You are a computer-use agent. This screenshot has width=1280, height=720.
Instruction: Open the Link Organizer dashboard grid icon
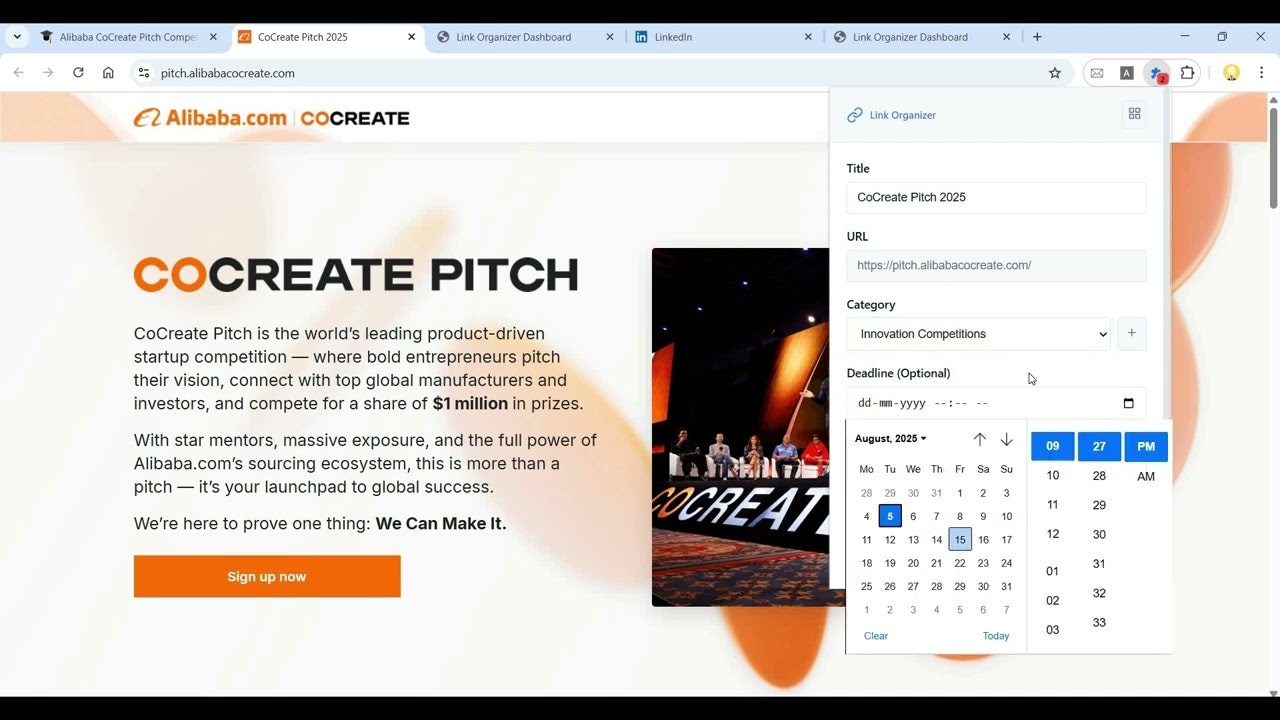(1134, 114)
